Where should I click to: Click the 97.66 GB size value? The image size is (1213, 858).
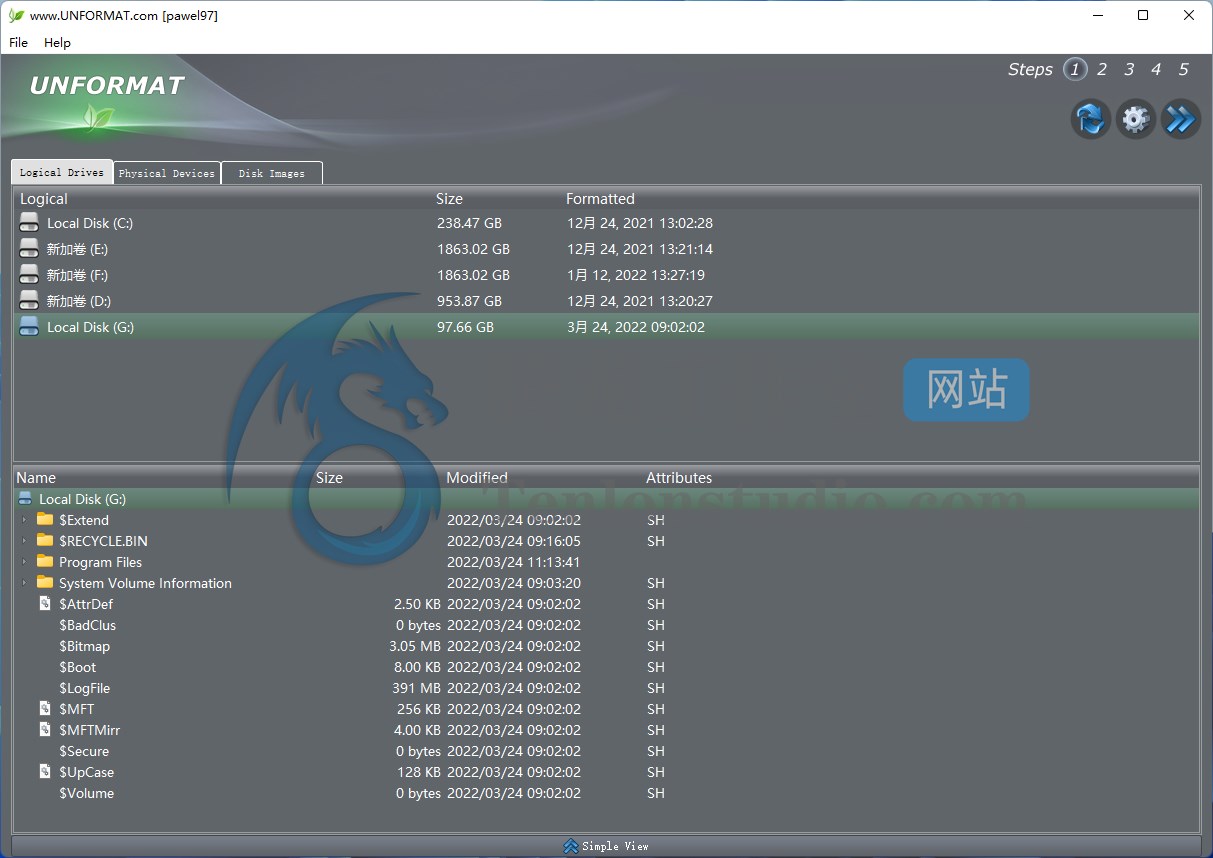(x=465, y=327)
